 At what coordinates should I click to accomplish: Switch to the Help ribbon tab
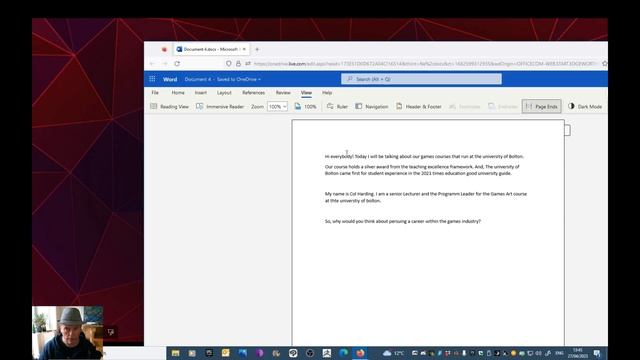coord(327,93)
